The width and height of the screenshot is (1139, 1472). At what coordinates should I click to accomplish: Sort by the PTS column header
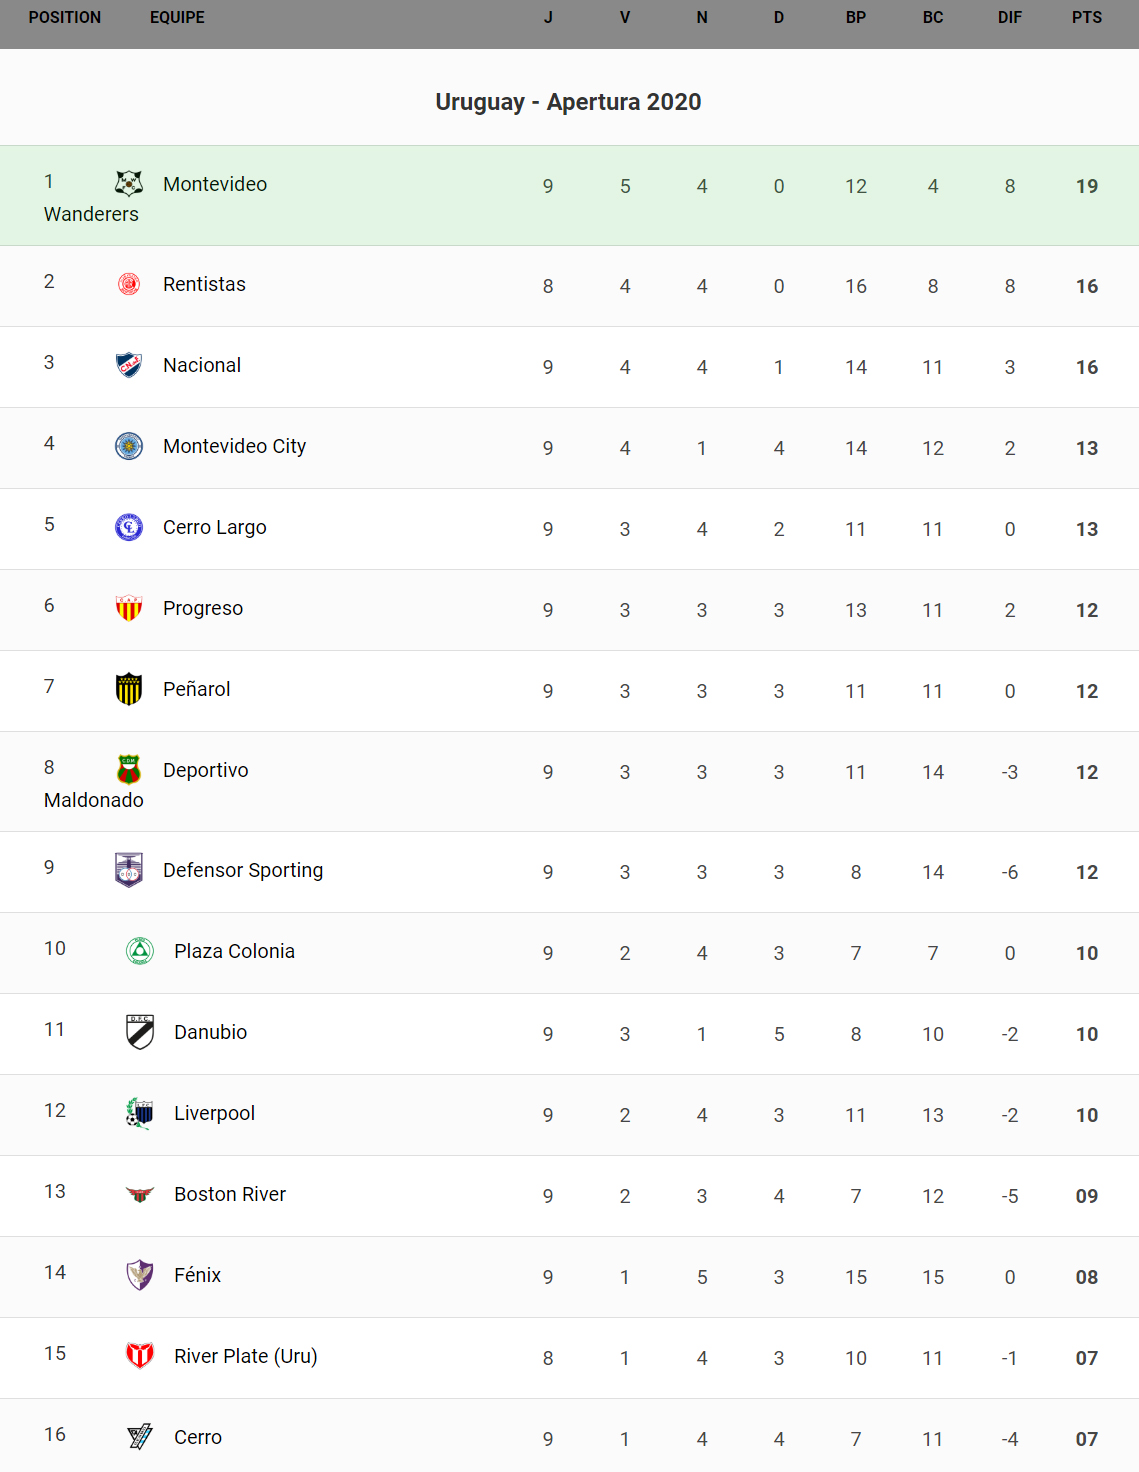pyautogui.click(x=1086, y=18)
